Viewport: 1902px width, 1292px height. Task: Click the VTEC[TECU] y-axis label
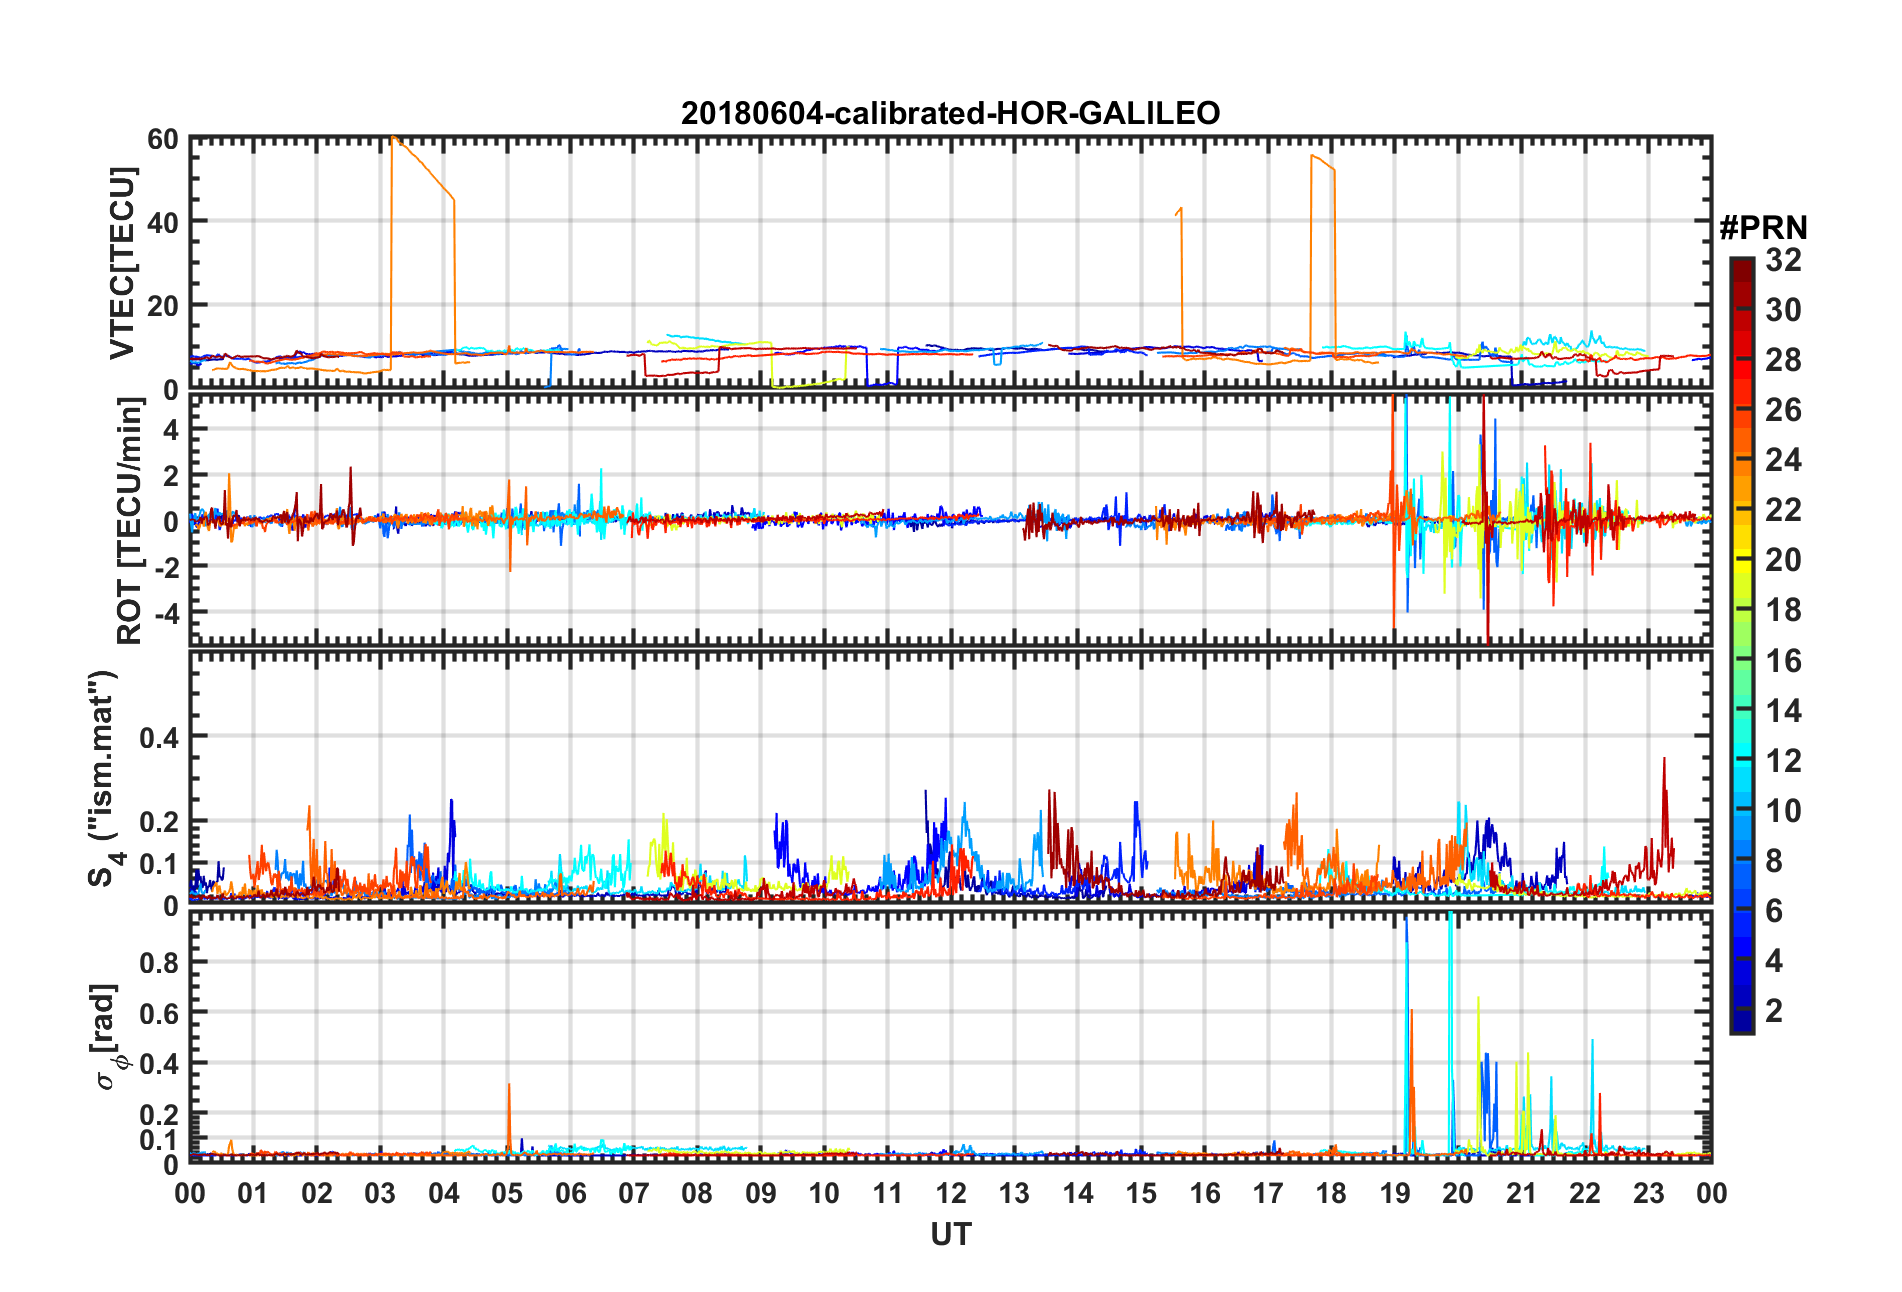[x=123, y=263]
